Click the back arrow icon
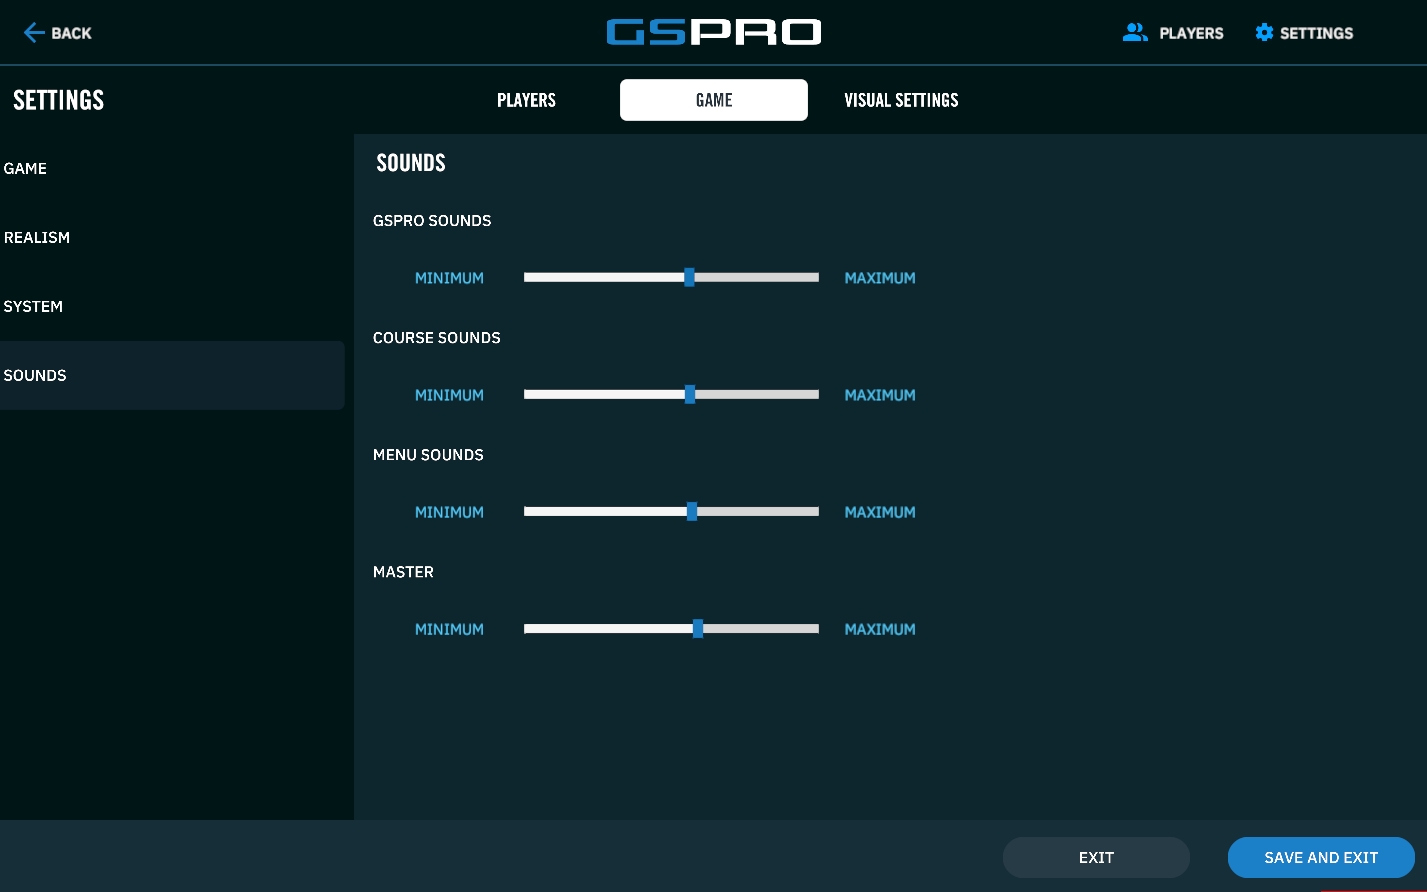 click(x=33, y=33)
